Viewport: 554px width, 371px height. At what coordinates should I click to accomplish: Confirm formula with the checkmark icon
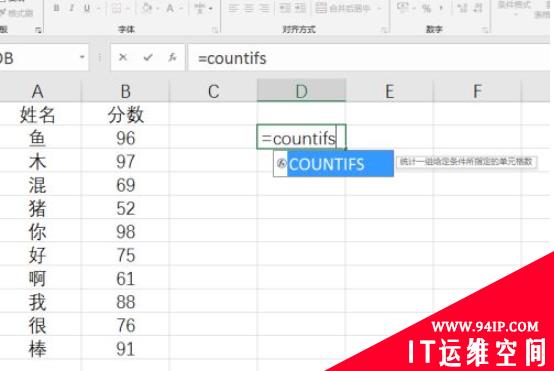[x=148, y=57]
